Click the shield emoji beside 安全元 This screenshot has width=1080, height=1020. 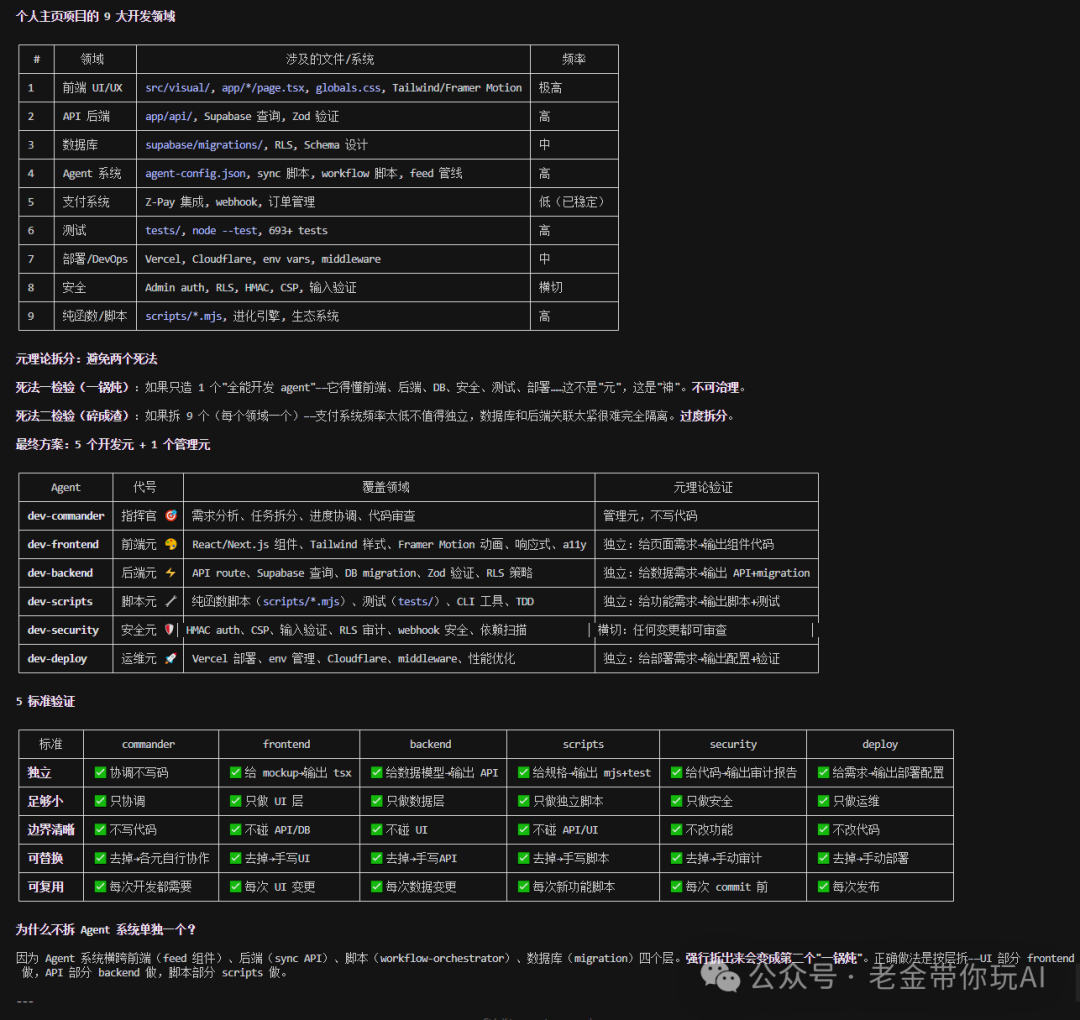(x=169, y=629)
